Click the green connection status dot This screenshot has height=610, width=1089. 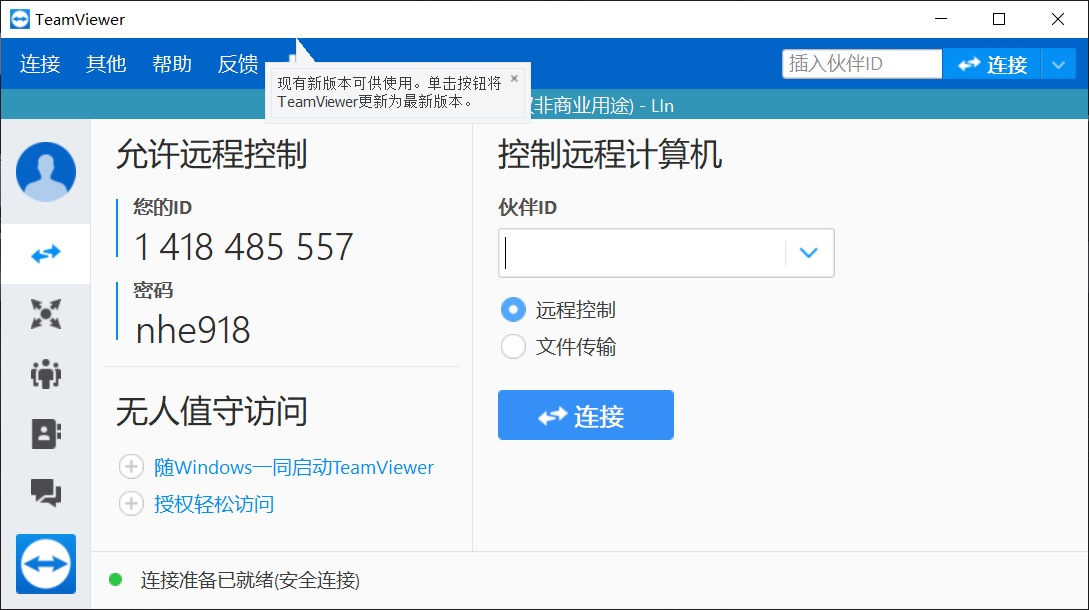(116, 579)
